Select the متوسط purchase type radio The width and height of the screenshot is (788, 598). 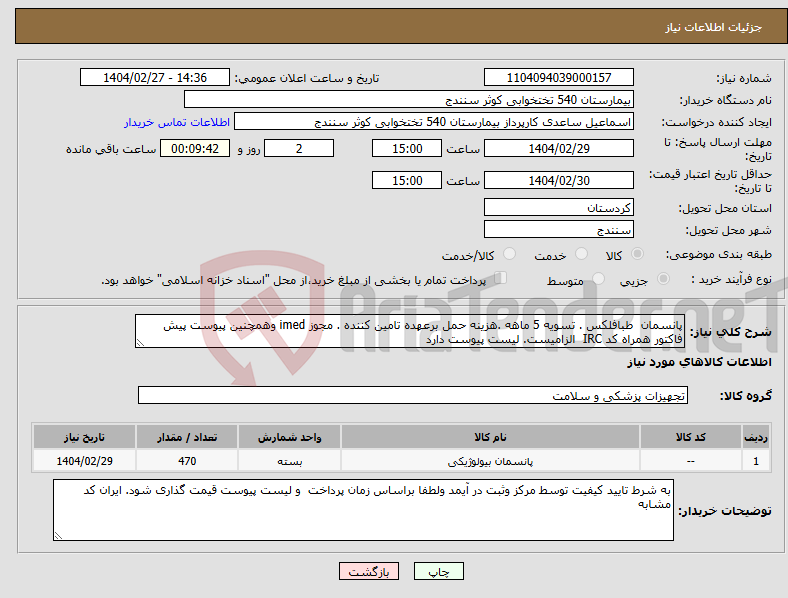[x=598, y=278]
